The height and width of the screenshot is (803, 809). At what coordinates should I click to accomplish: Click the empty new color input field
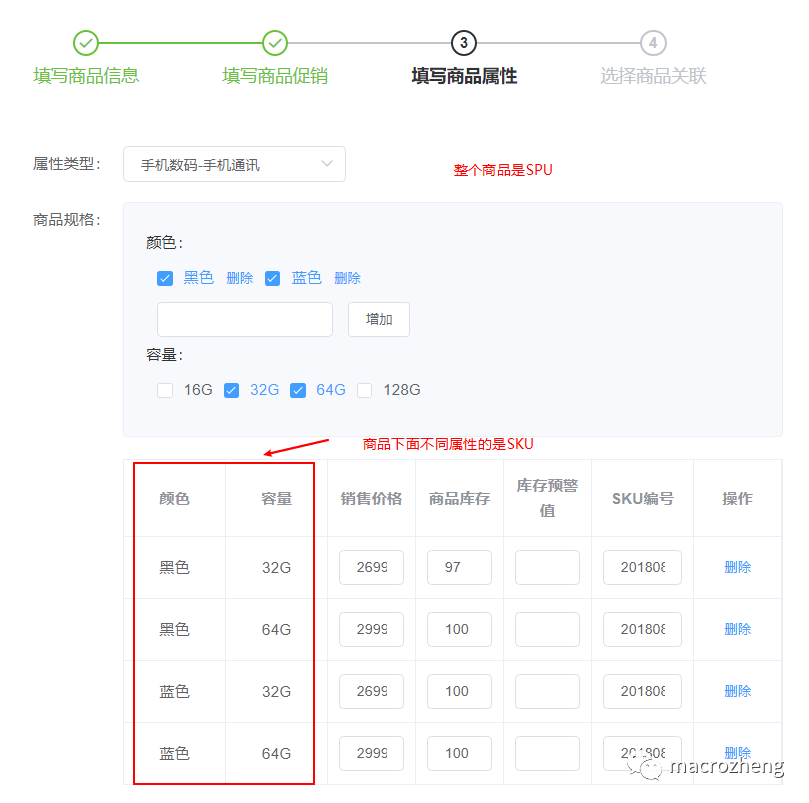pyautogui.click(x=244, y=319)
